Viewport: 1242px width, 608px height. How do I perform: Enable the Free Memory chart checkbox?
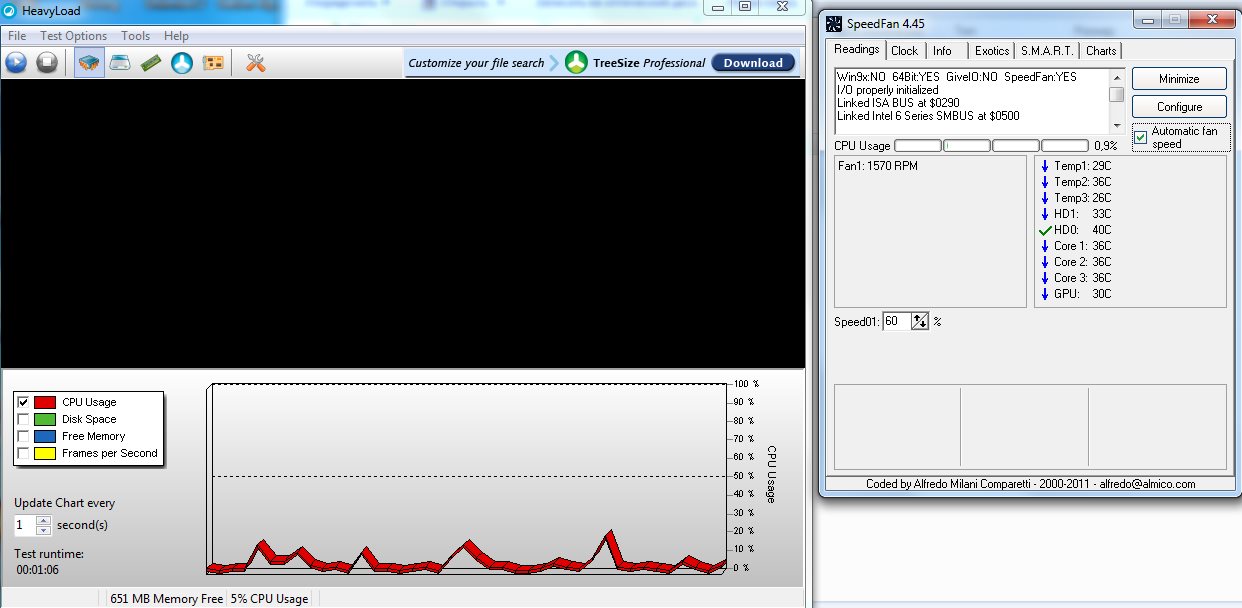[23, 436]
